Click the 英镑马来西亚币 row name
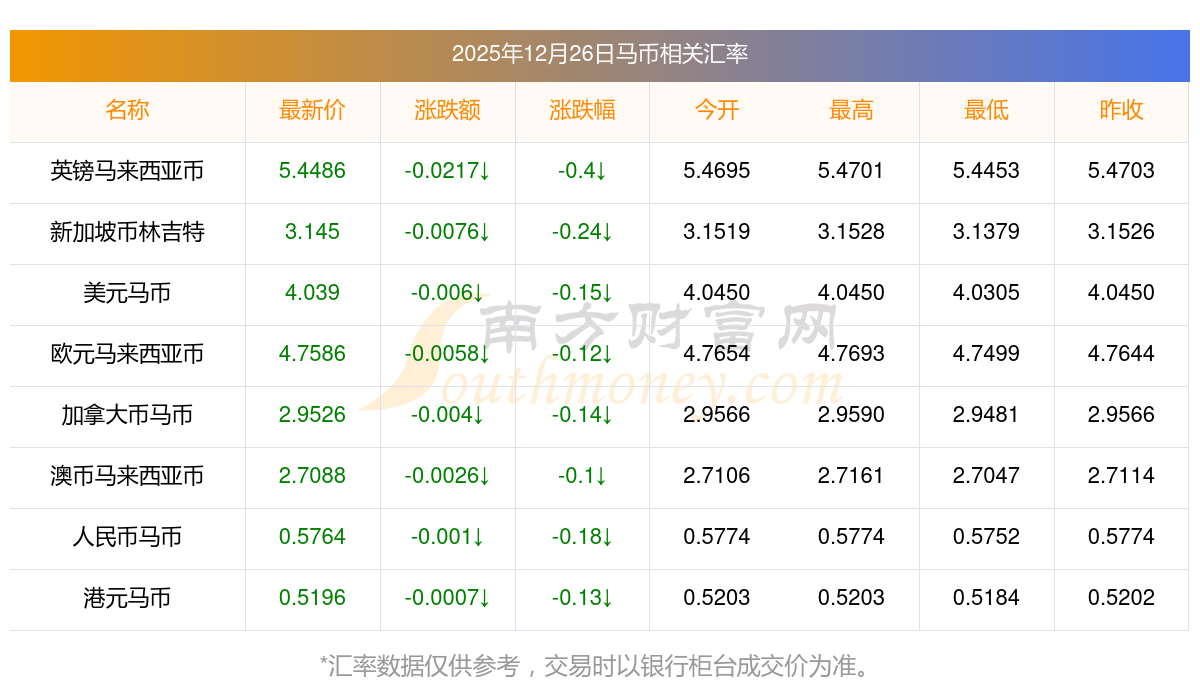Image resolution: width=1200 pixels, height=697 pixels. coord(127,171)
